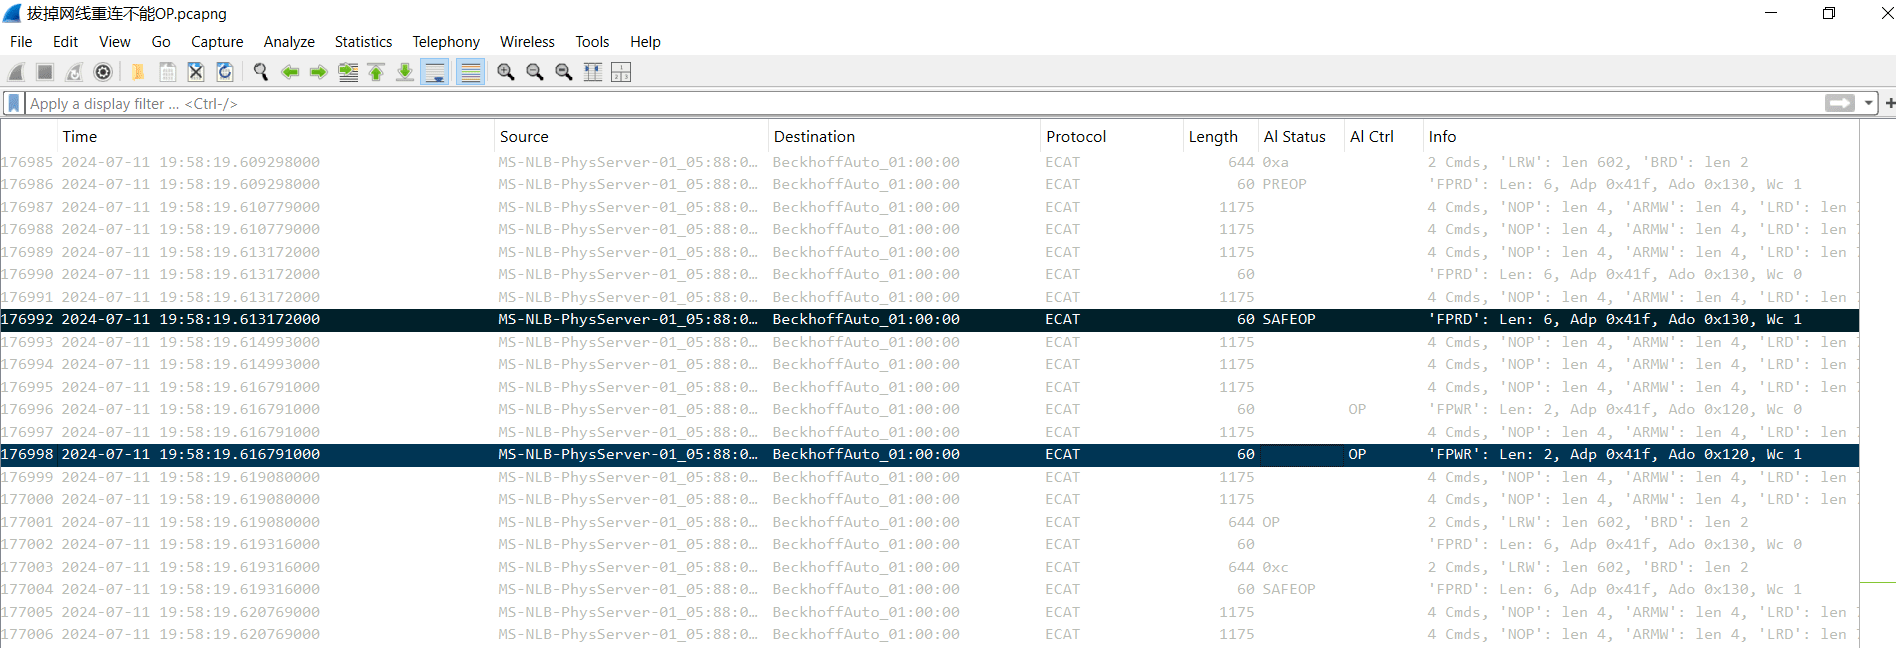Open the Analyze menu

pyautogui.click(x=289, y=42)
